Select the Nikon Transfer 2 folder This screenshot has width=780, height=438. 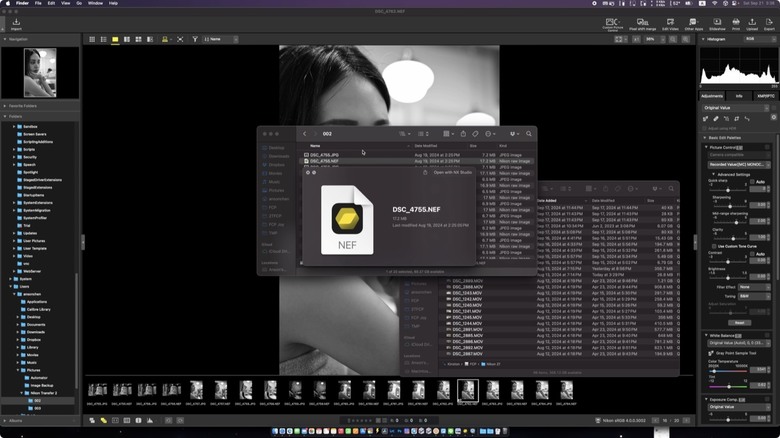(x=44, y=393)
